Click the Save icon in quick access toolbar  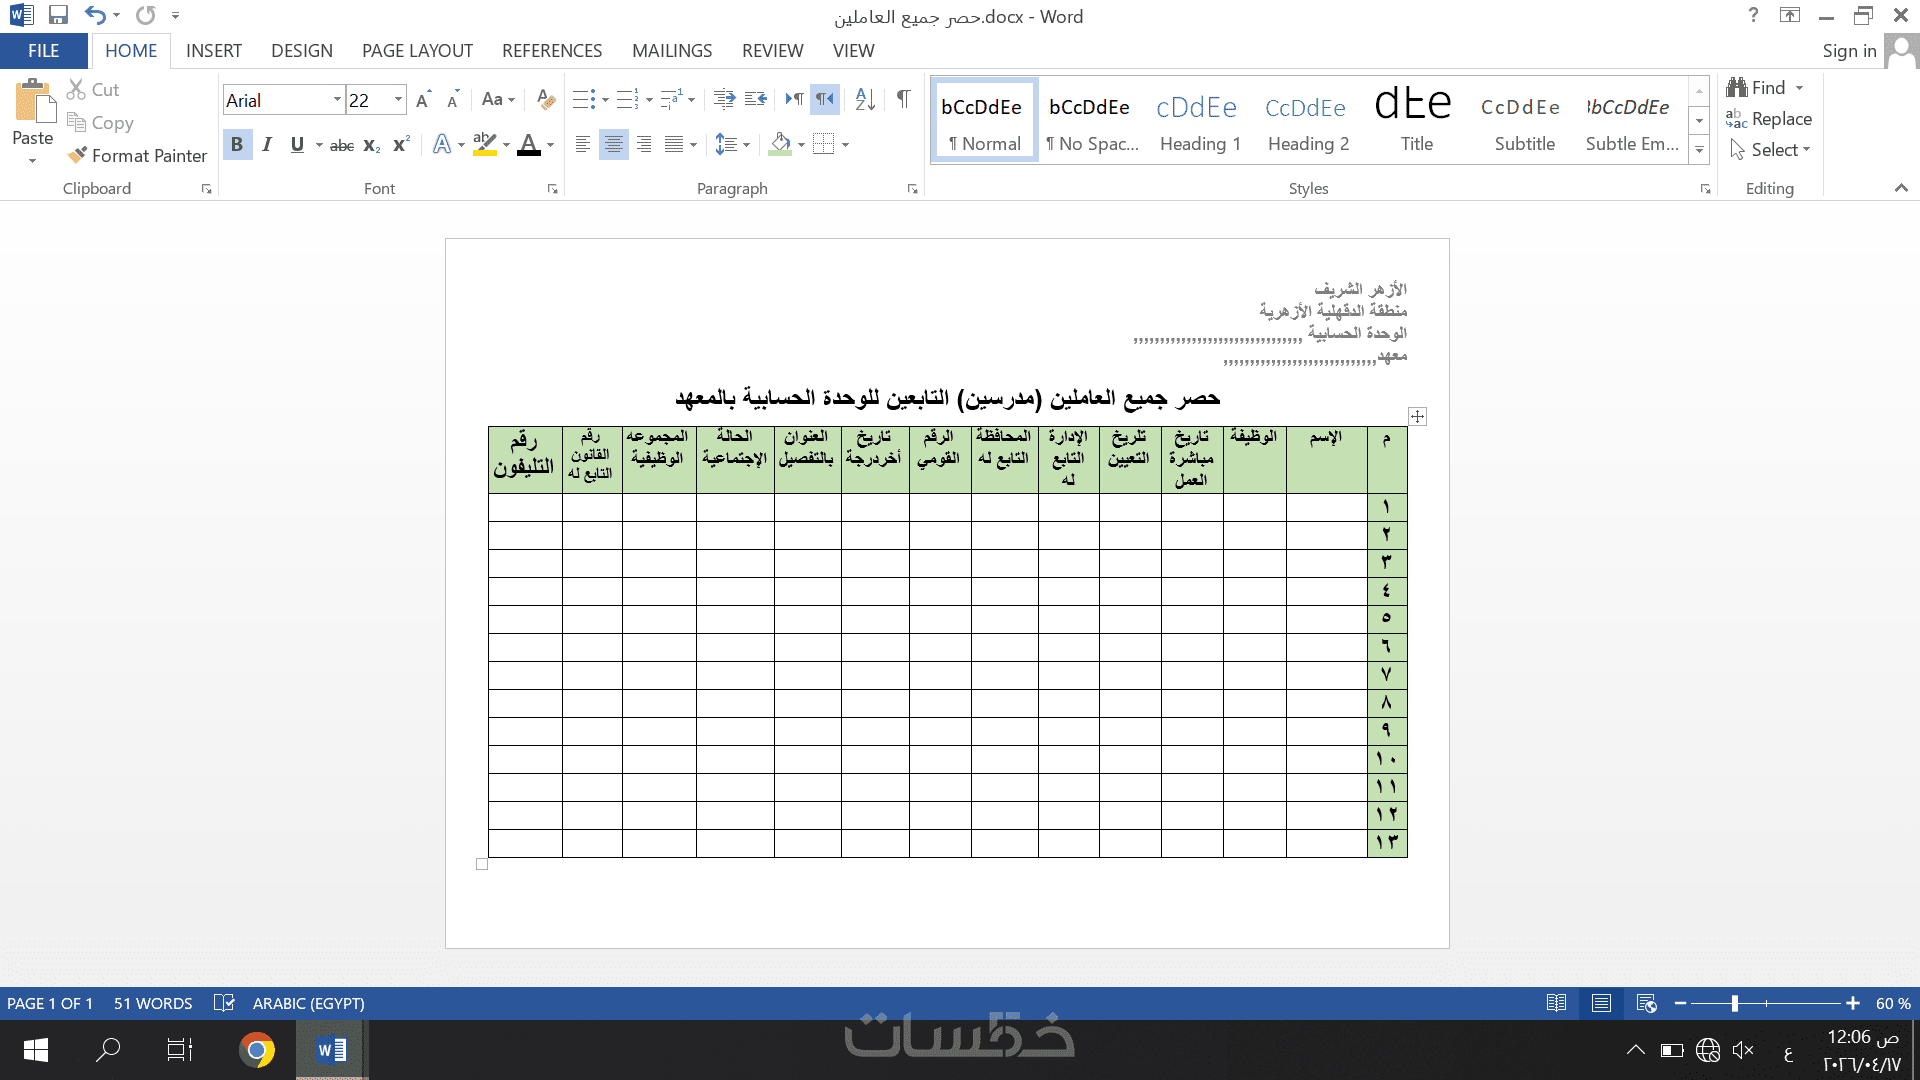[x=58, y=15]
